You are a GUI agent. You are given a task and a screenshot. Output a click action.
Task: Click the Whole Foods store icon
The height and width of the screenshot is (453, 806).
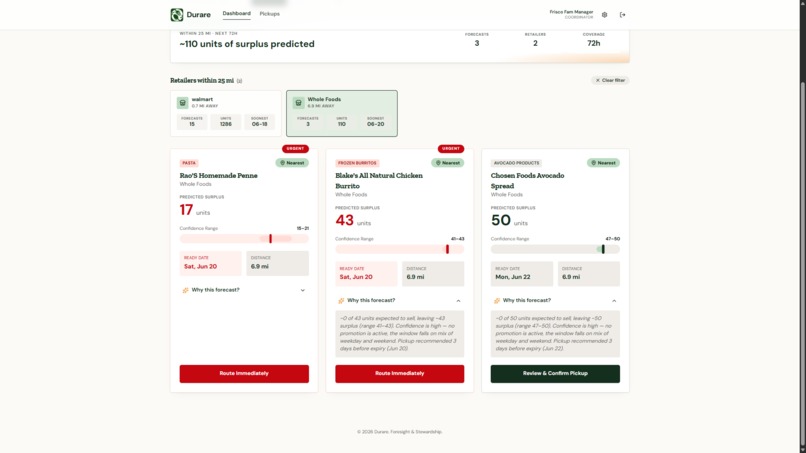click(x=298, y=103)
